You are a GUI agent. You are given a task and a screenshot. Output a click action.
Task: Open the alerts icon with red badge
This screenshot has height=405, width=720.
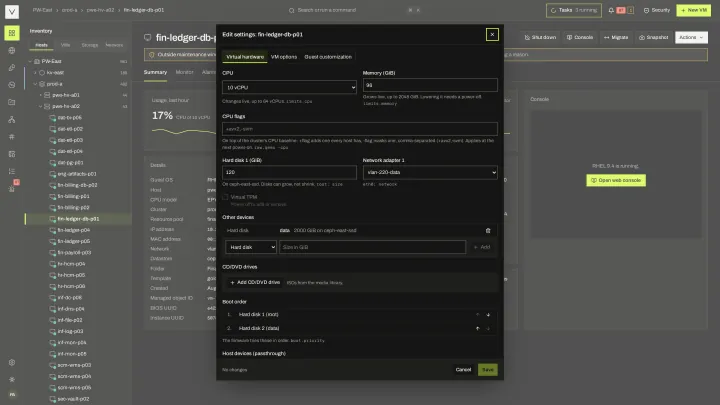(12, 188)
